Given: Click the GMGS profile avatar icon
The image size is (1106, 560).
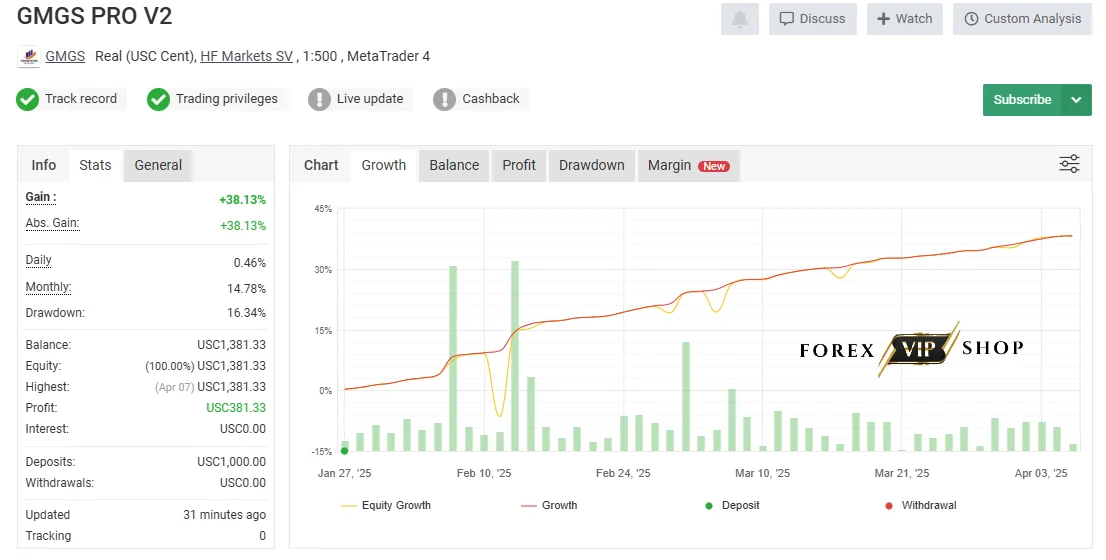Looking at the screenshot, I should (29, 56).
